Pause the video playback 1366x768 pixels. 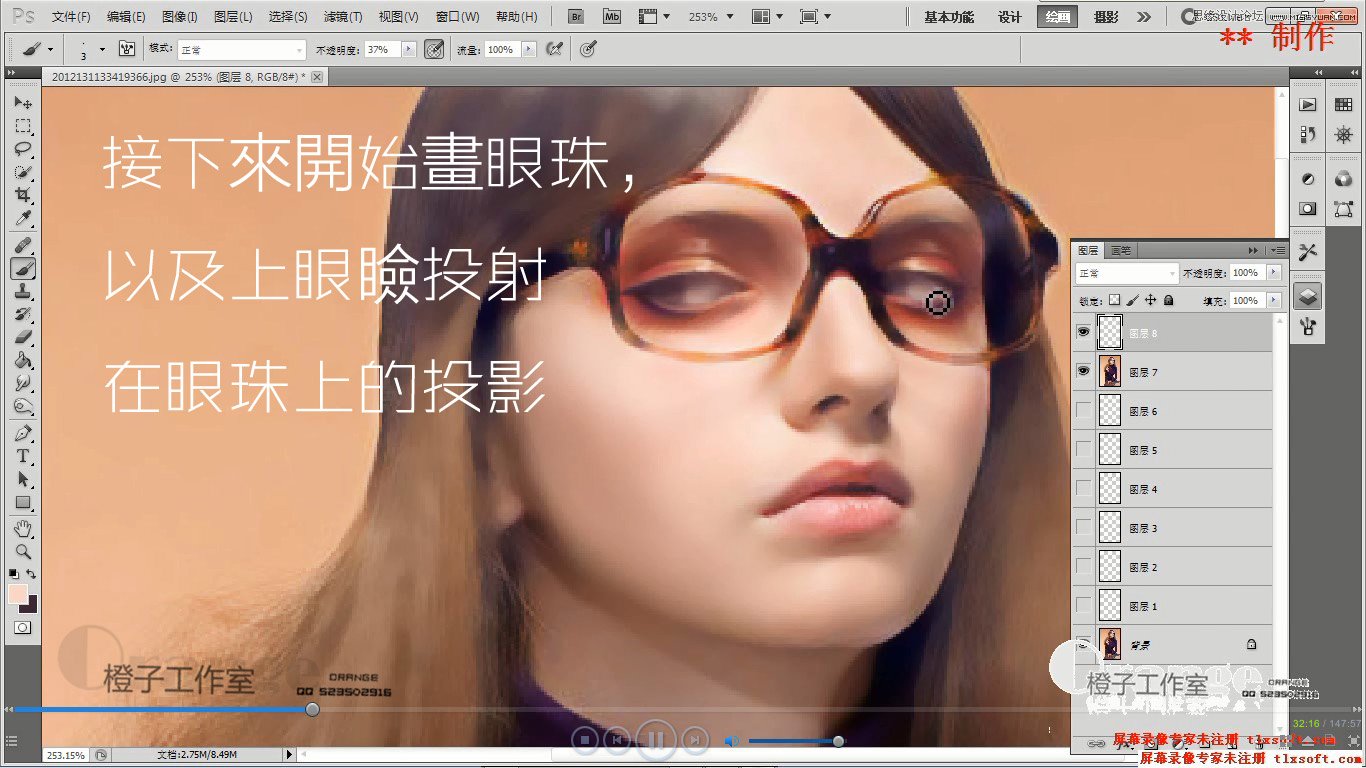click(x=656, y=740)
